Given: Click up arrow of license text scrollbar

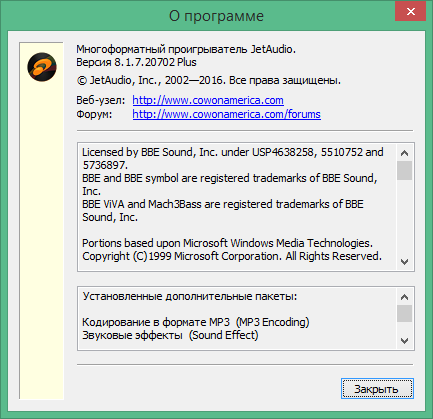Looking at the screenshot, I should pos(404,153).
